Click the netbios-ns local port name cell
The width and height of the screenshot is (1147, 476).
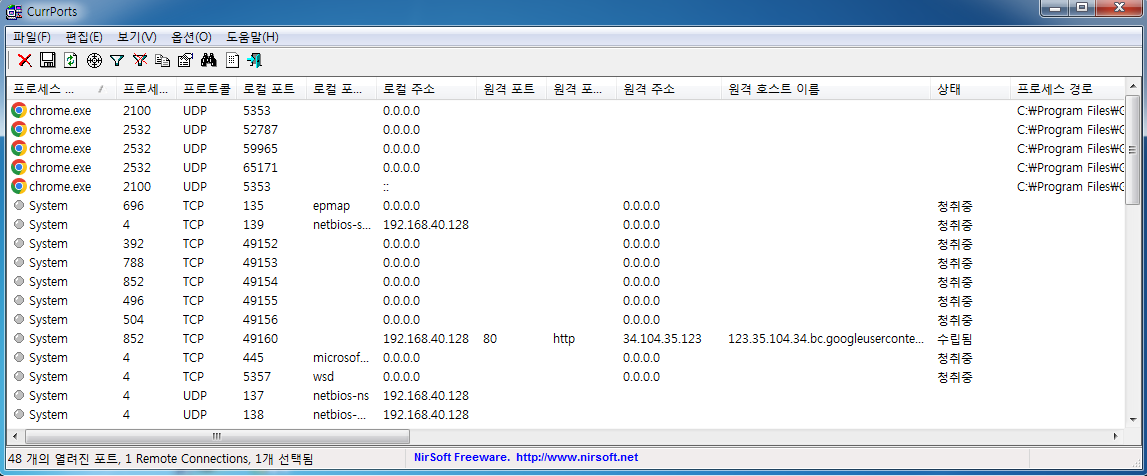point(340,396)
